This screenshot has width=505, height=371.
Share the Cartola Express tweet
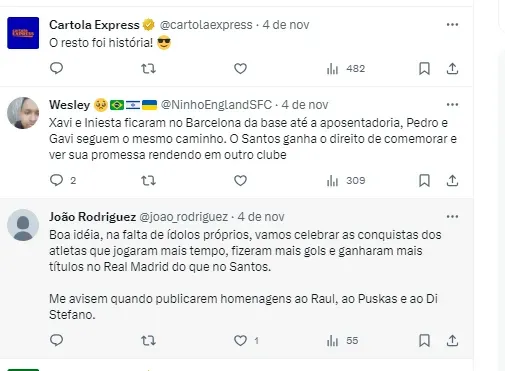point(452,69)
